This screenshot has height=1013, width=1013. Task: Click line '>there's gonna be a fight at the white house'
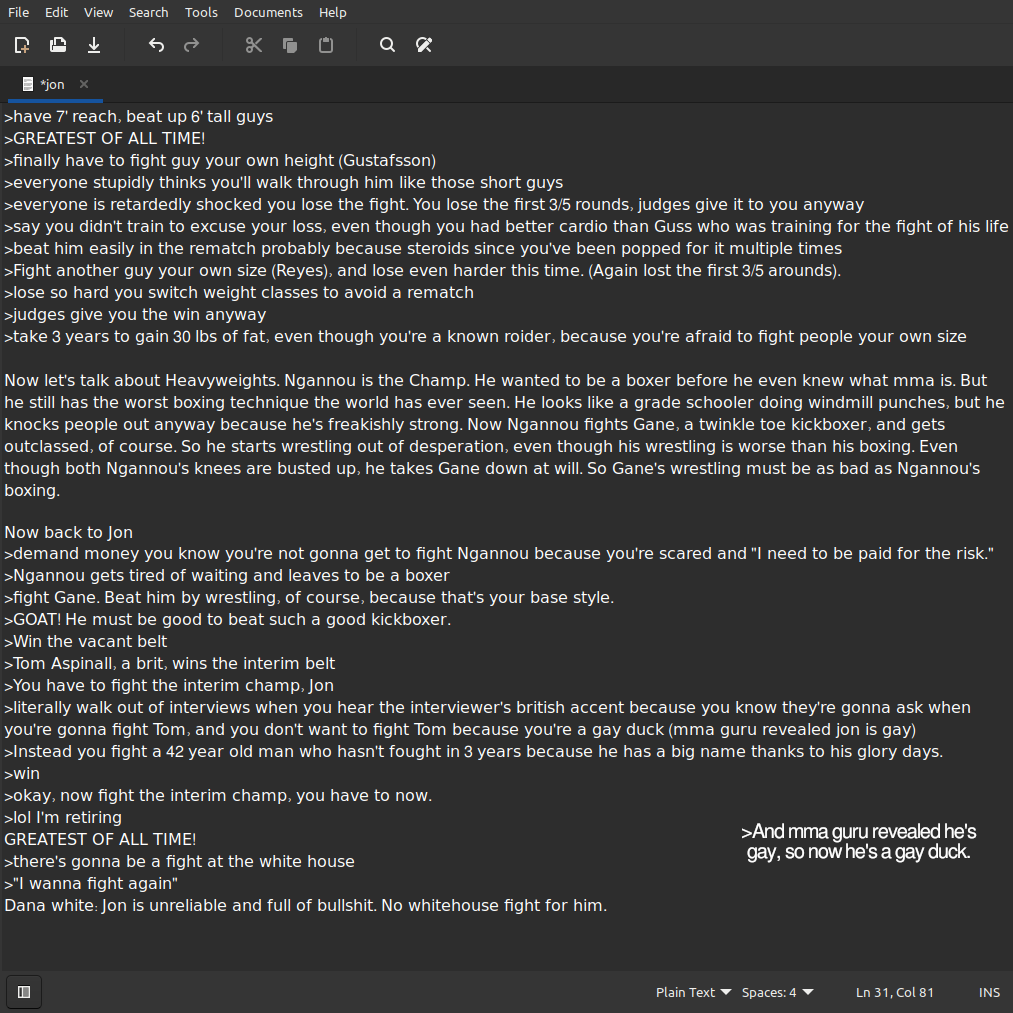(x=179, y=861)
